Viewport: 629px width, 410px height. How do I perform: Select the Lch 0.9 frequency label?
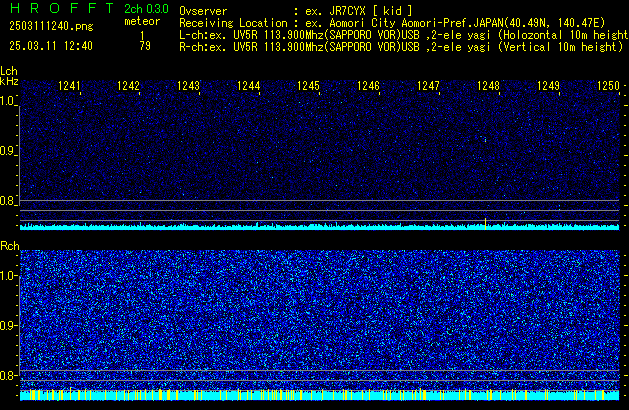tap(7, 151)
